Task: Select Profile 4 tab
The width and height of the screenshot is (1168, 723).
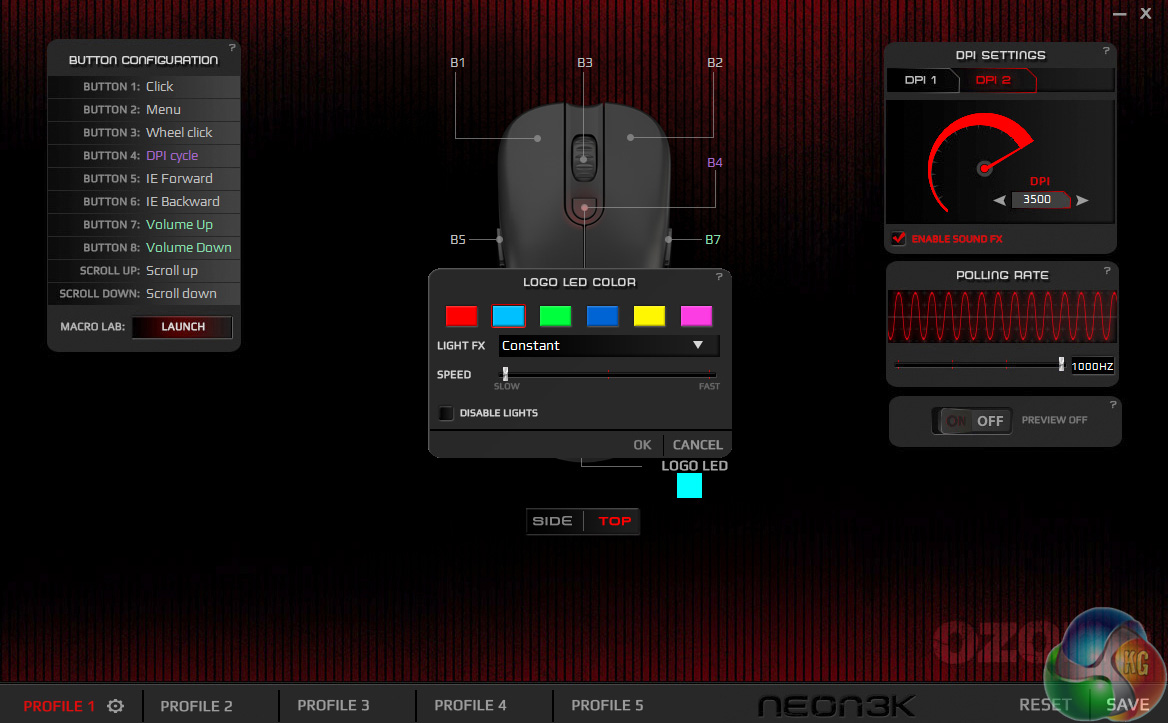Action: 470,705
